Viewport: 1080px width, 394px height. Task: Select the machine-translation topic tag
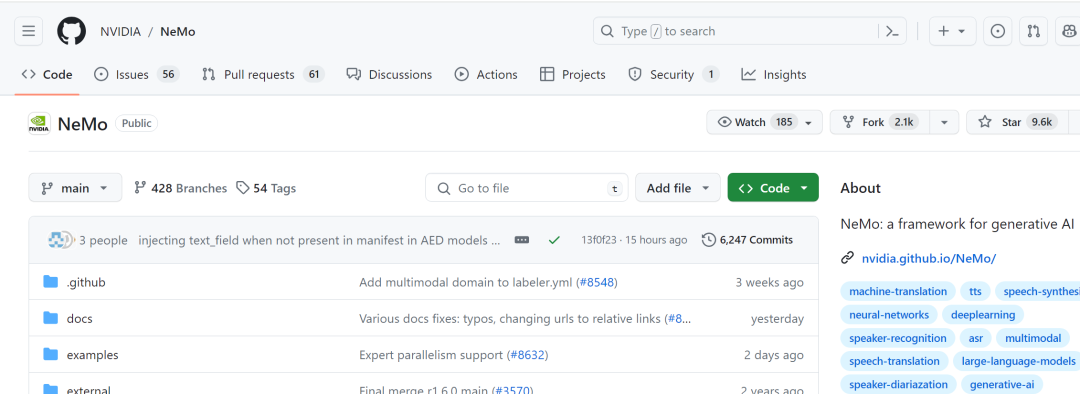[897, 291]
